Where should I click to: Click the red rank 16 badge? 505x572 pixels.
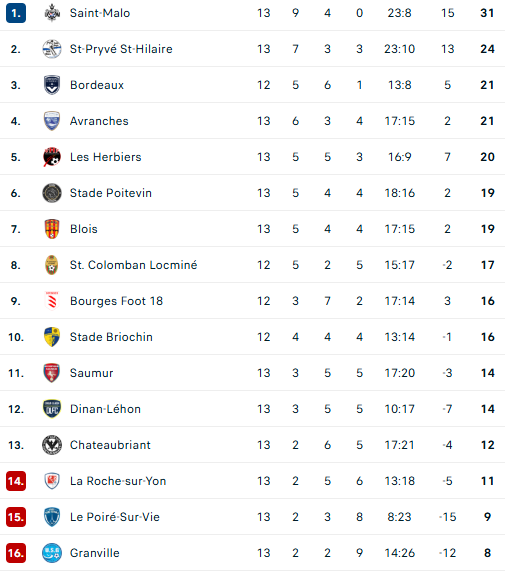point(16,553)
